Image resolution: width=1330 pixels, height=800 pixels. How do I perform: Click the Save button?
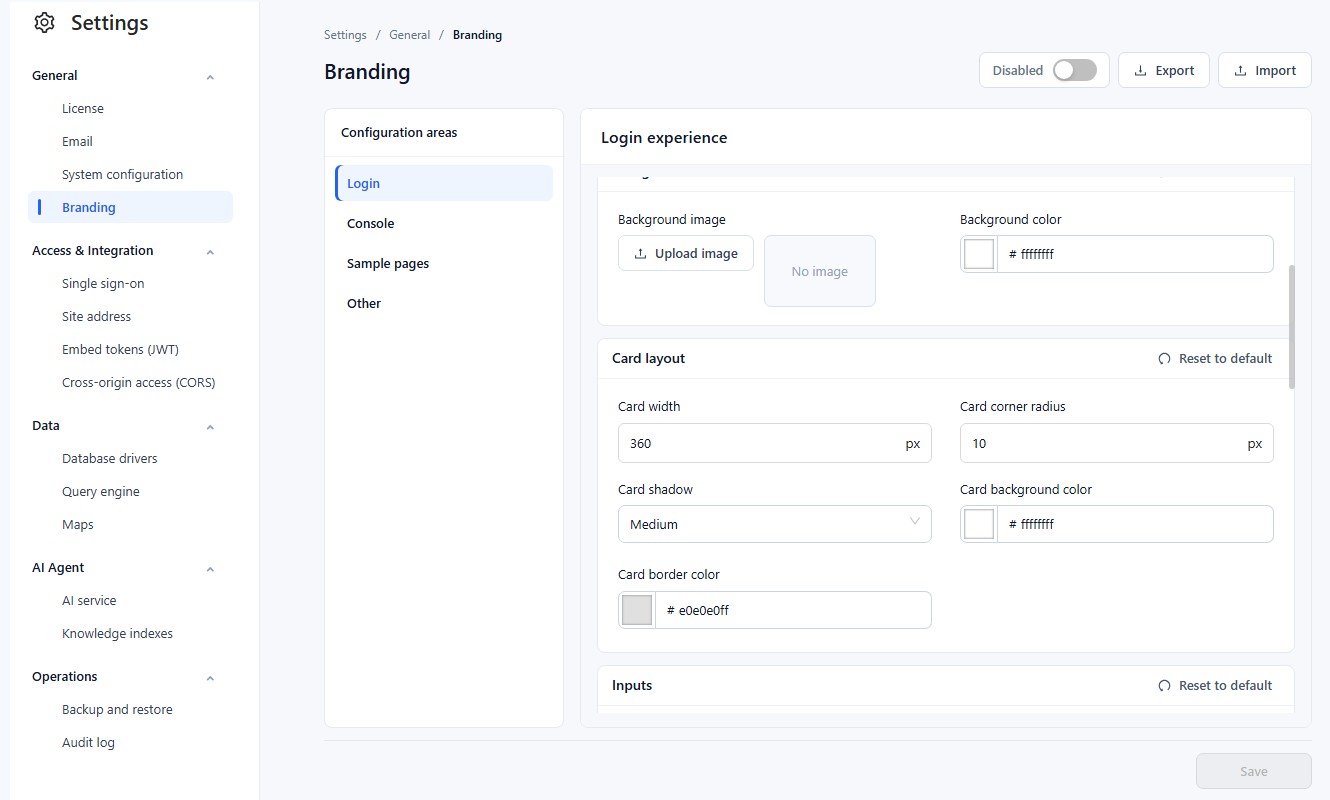pyautogui.click(x=1254, y=771)
